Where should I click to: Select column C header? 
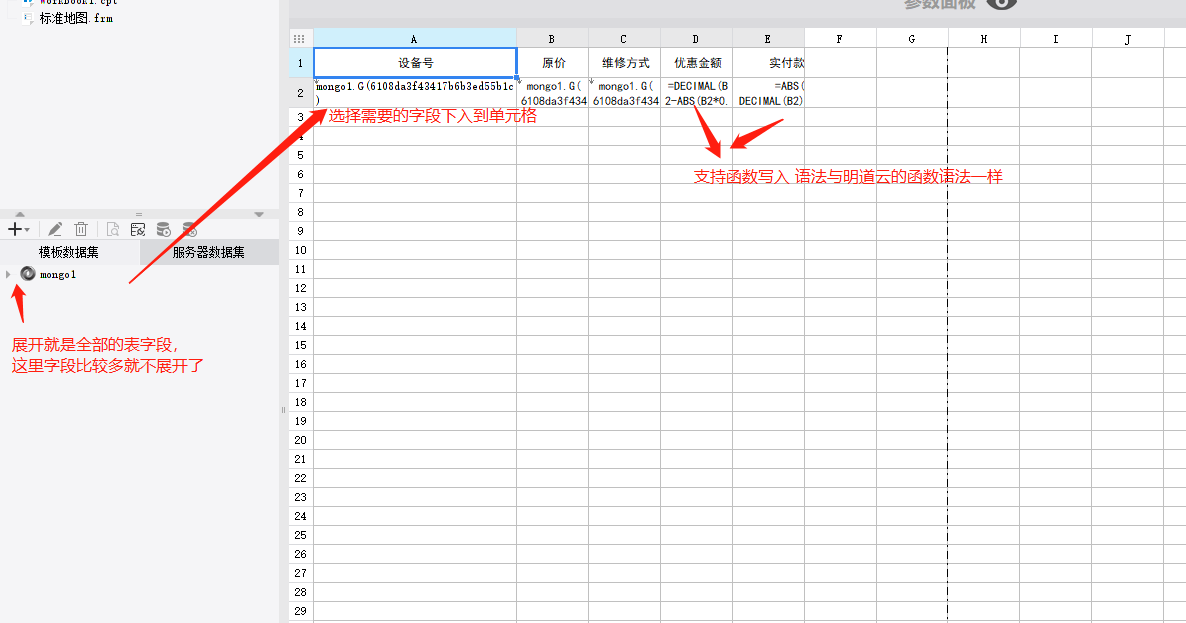click(x=624, y=39)
